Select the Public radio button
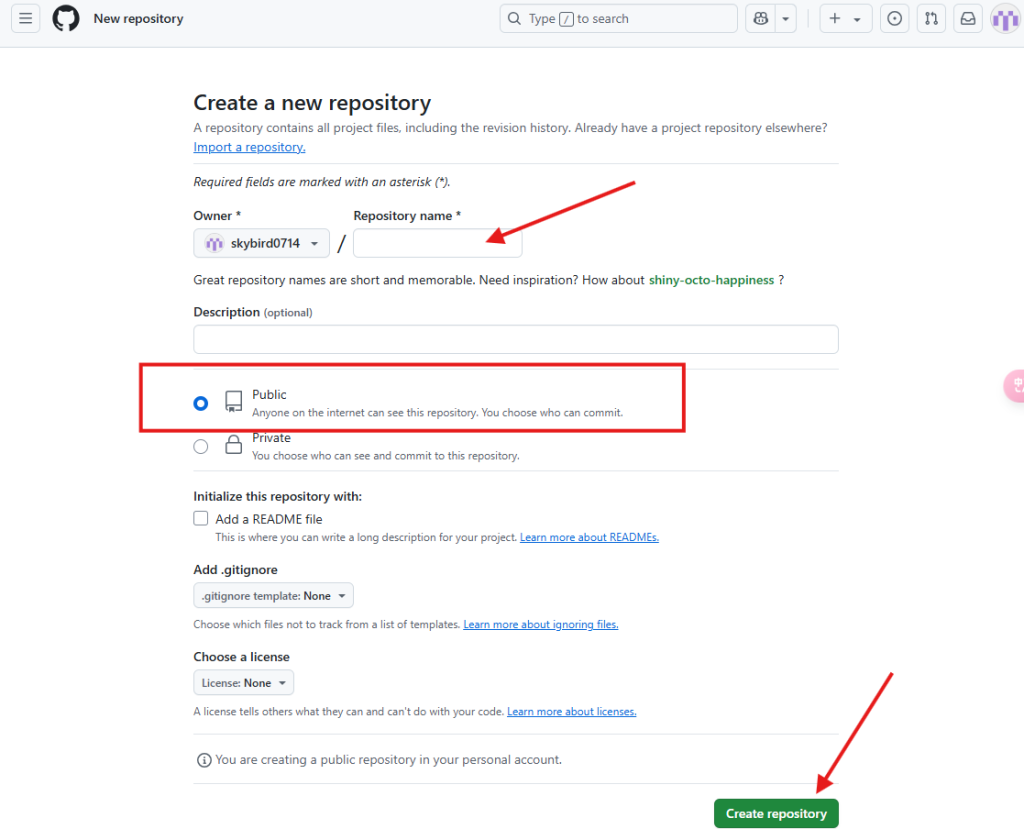1024x829 pixels. point(201,403)
